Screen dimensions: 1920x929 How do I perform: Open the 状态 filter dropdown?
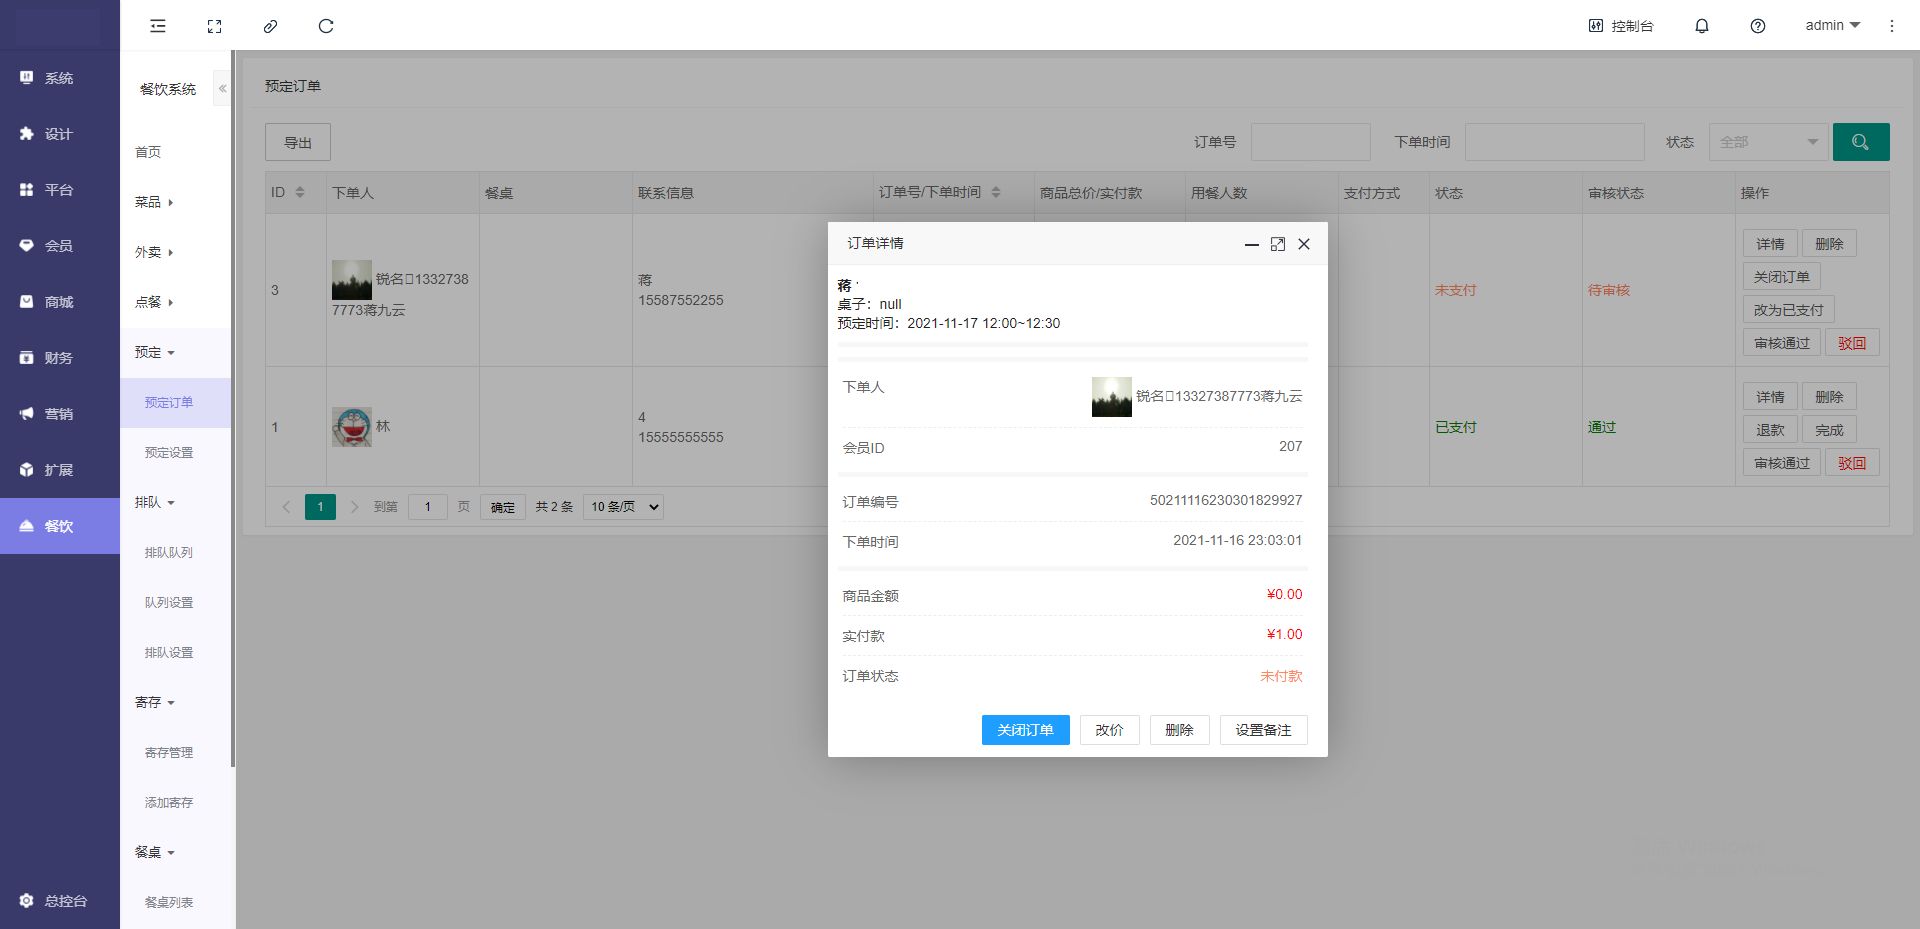tap(1767, 142)
